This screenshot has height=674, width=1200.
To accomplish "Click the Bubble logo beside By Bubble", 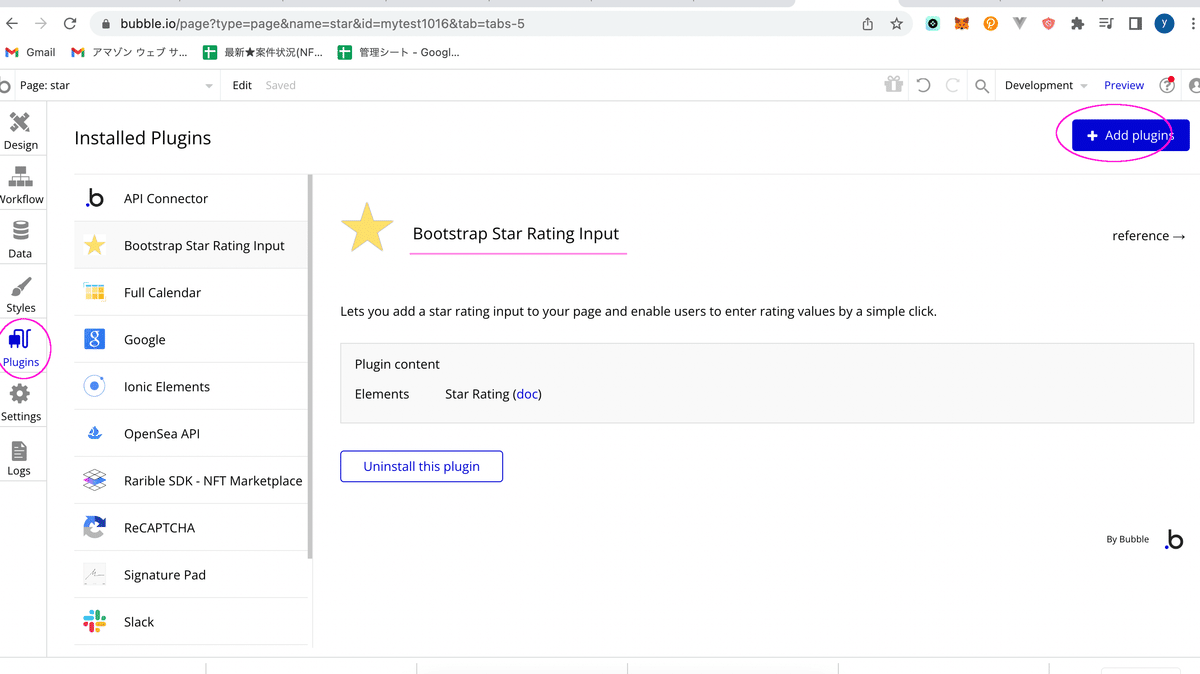I will pyautogui.click(x=1174, y=540).
